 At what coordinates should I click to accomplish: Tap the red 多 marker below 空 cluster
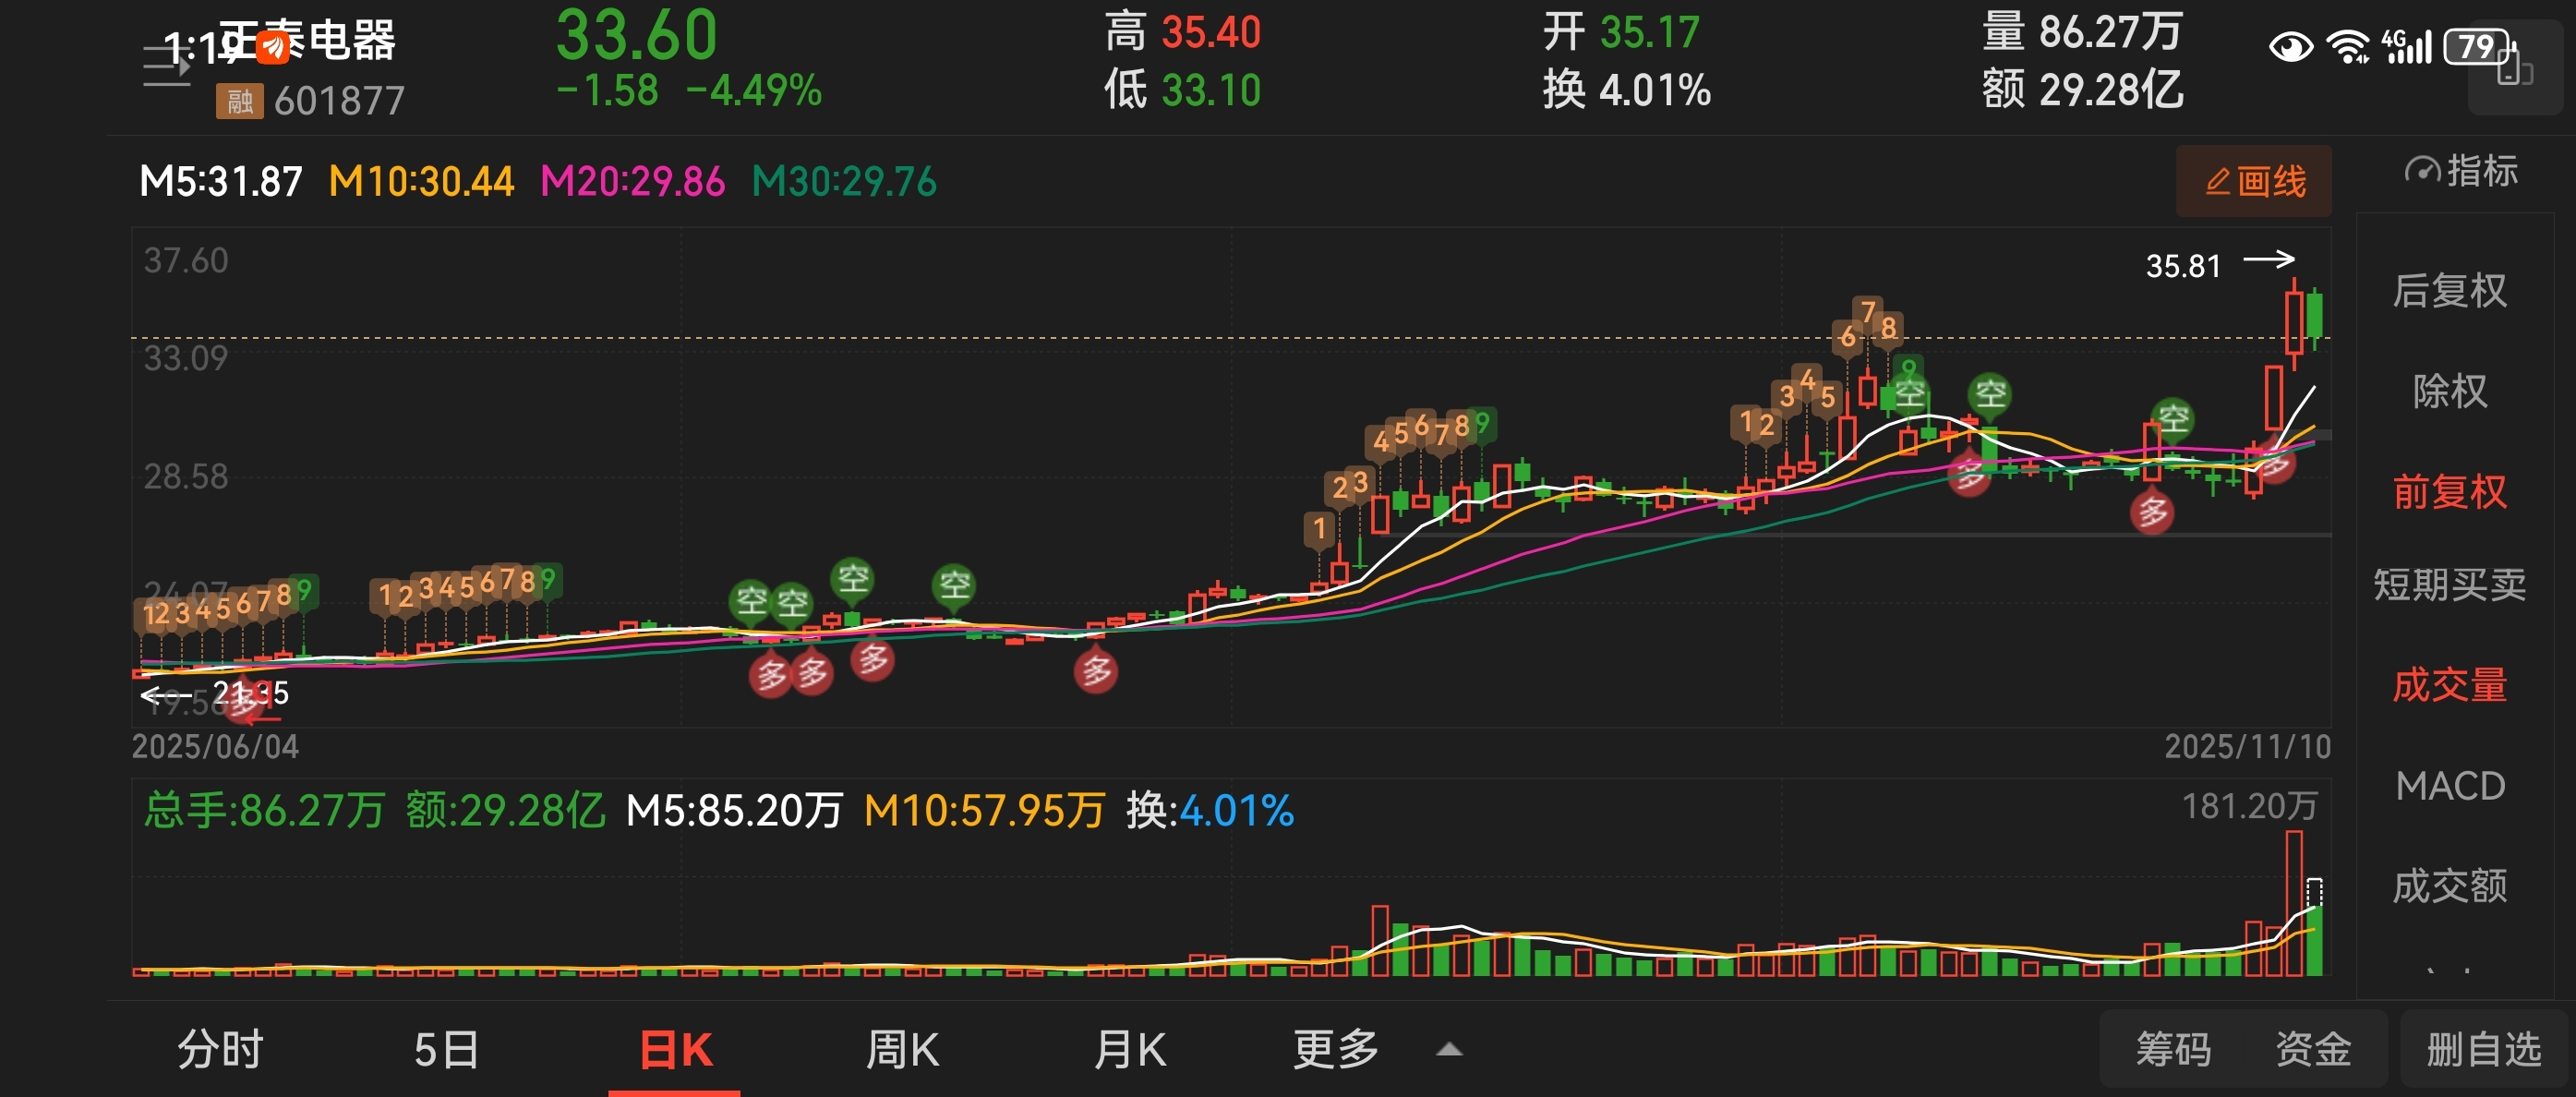[771, 676]
